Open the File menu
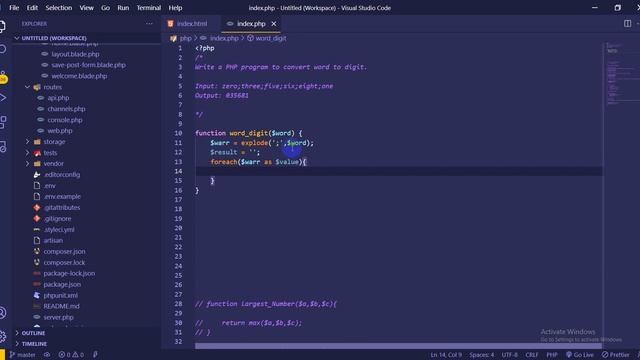The width and height of the screenshot is (640, 360). click(x=14, y=8)
